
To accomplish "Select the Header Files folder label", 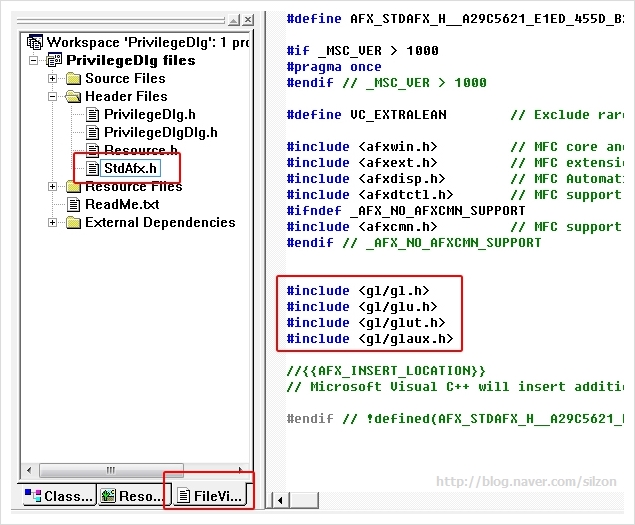I will pyautogui.click(x=126, y=96).
